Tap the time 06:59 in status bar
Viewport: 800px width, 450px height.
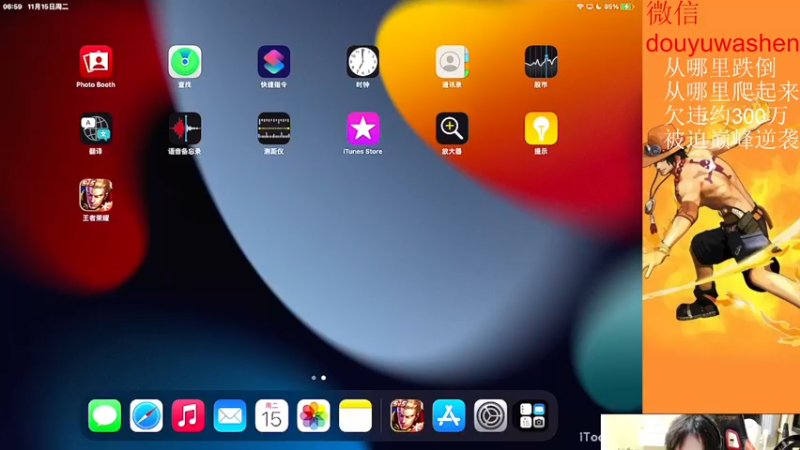(12, 7)
